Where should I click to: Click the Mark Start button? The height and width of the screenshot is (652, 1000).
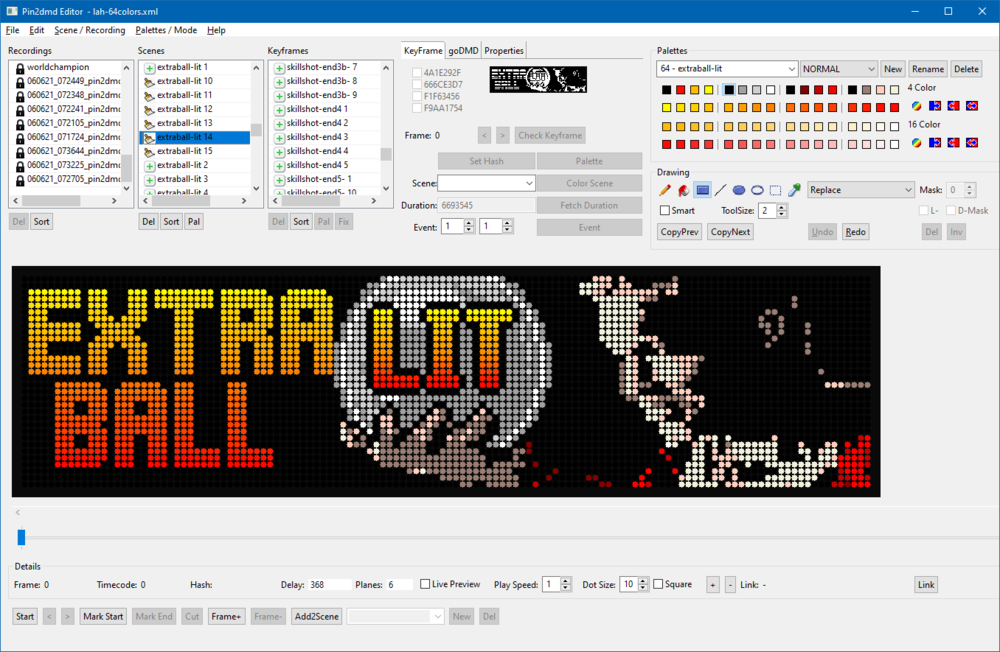(103, 616)
